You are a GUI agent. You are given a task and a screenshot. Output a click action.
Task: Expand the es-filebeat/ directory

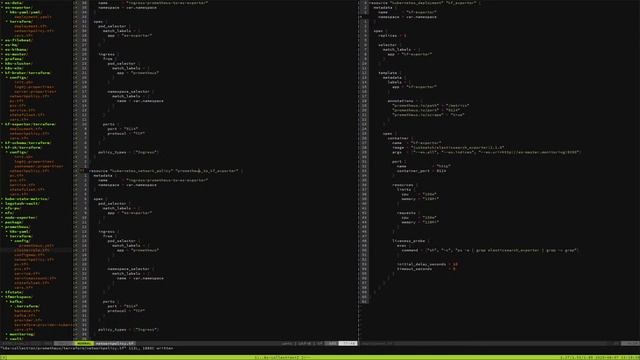18,40
